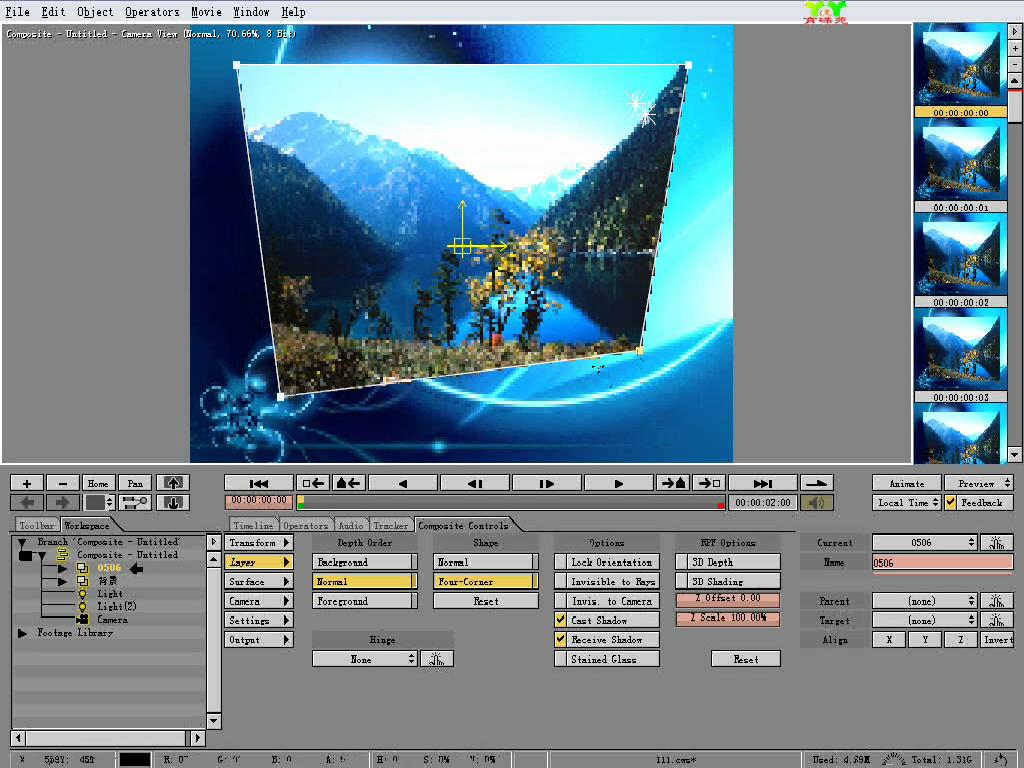
Task: Select the Camera object in the workspace tree
Action: coord(112,619)
